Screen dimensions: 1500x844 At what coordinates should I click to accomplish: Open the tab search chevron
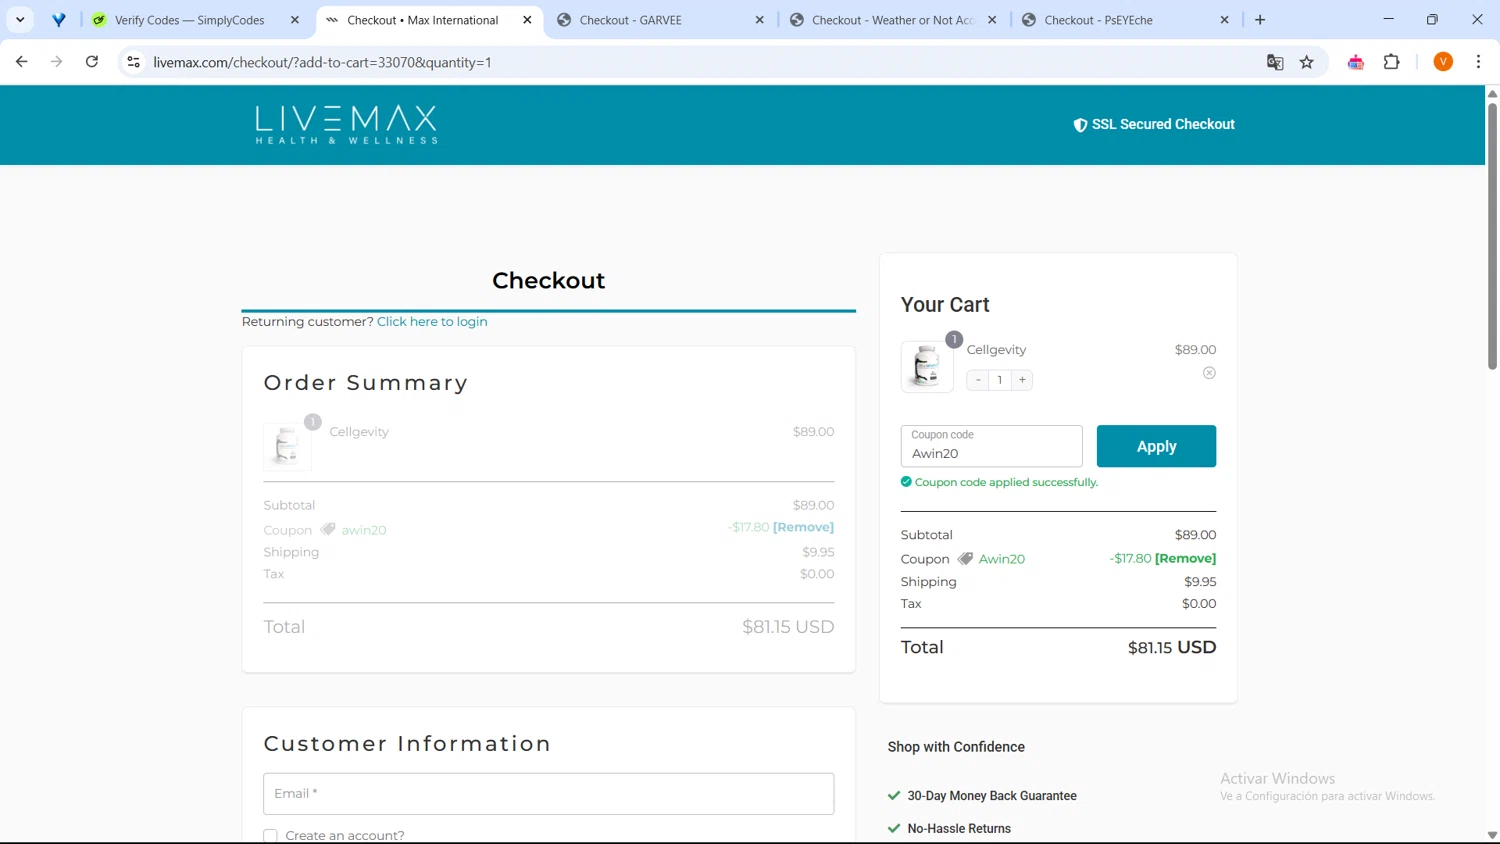pos(20,20)
